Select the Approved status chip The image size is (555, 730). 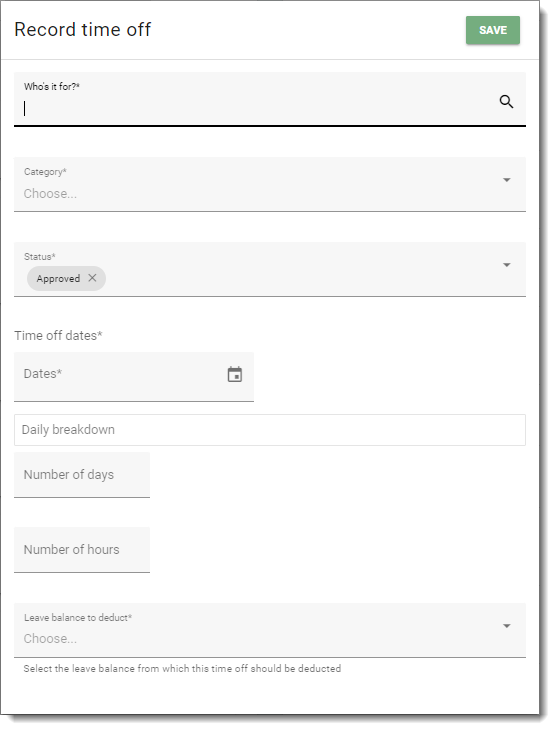58,278
